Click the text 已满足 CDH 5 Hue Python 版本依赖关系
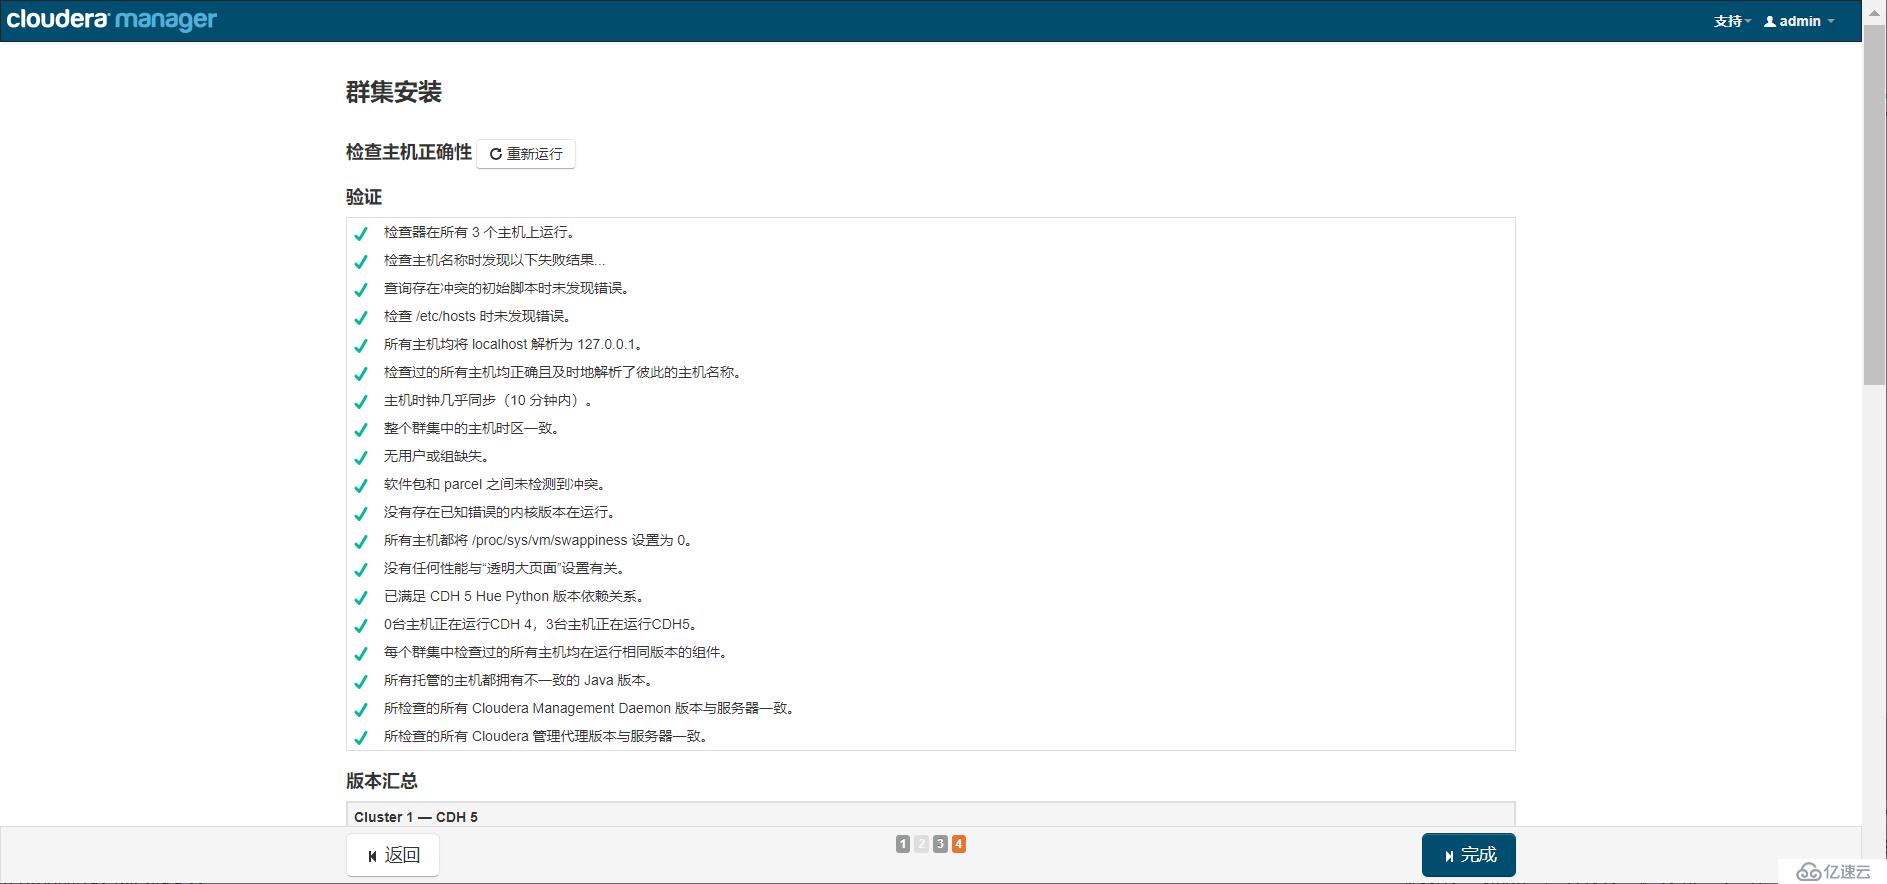 (x=516, y=596)
